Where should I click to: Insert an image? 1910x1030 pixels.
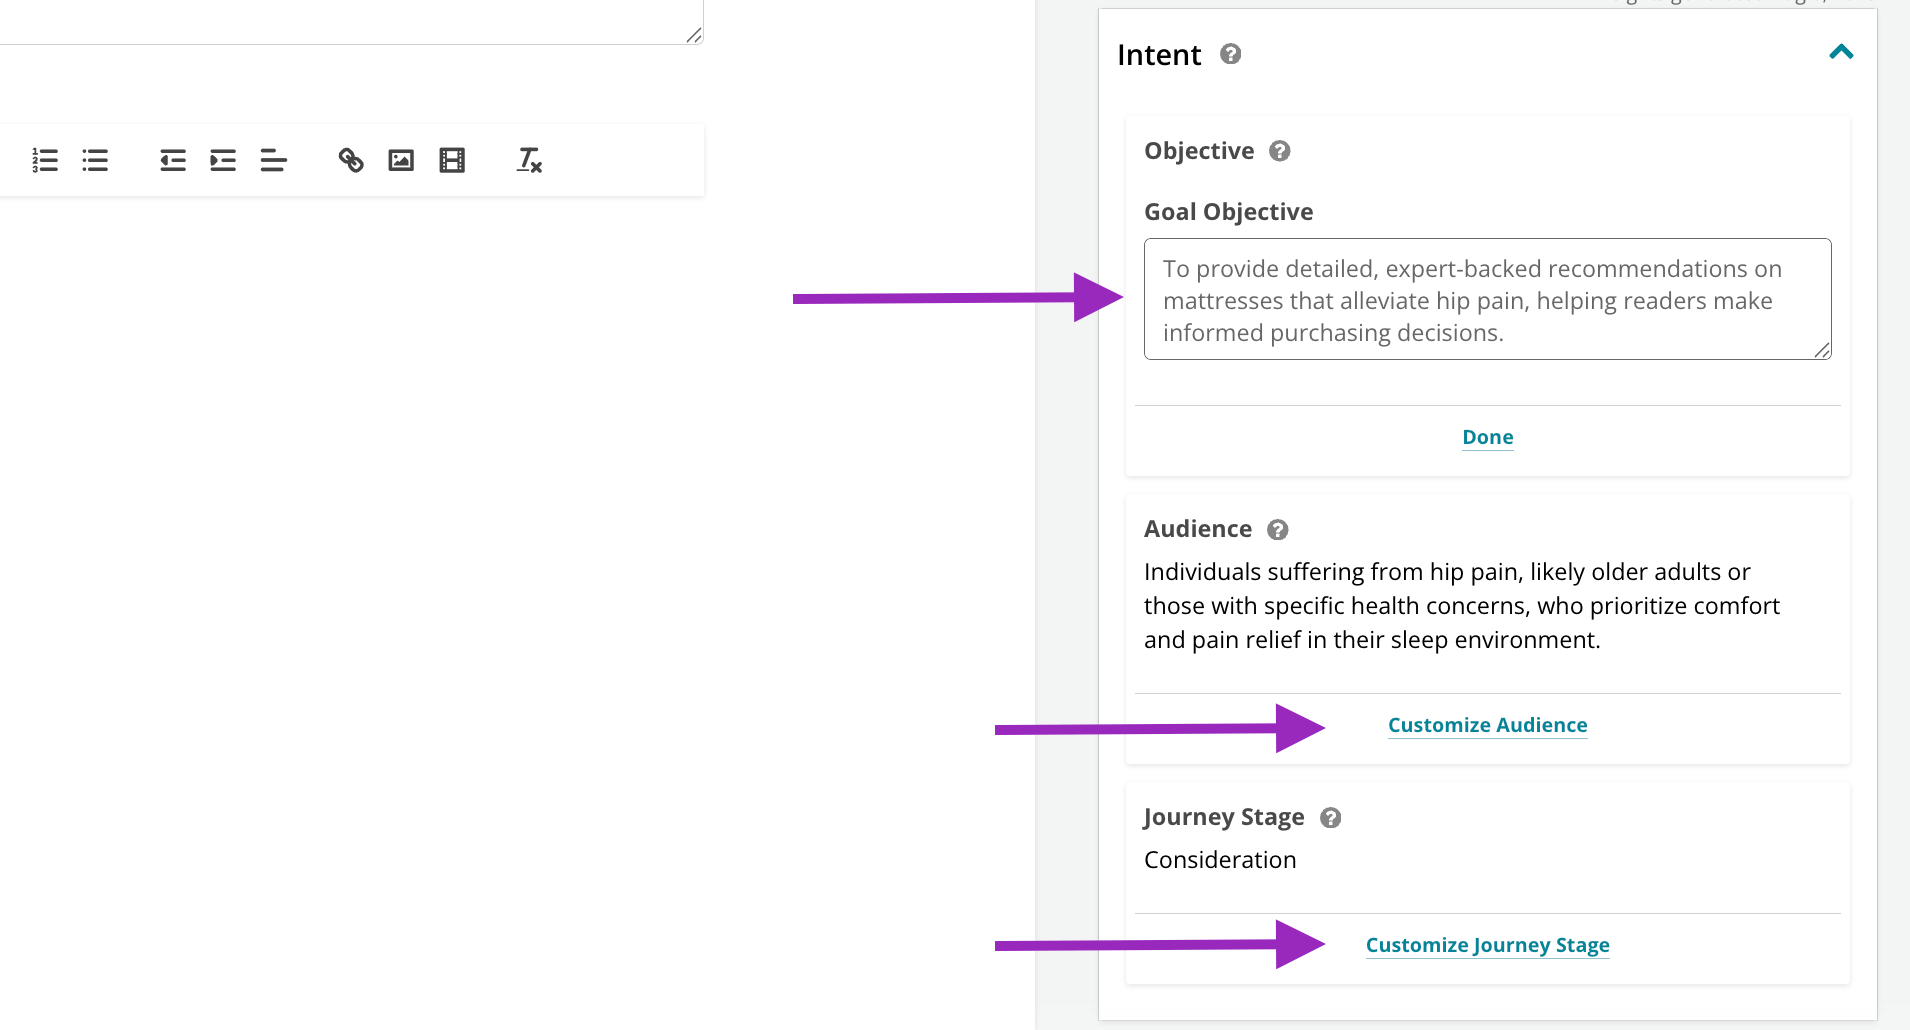(x=401, y=160)
